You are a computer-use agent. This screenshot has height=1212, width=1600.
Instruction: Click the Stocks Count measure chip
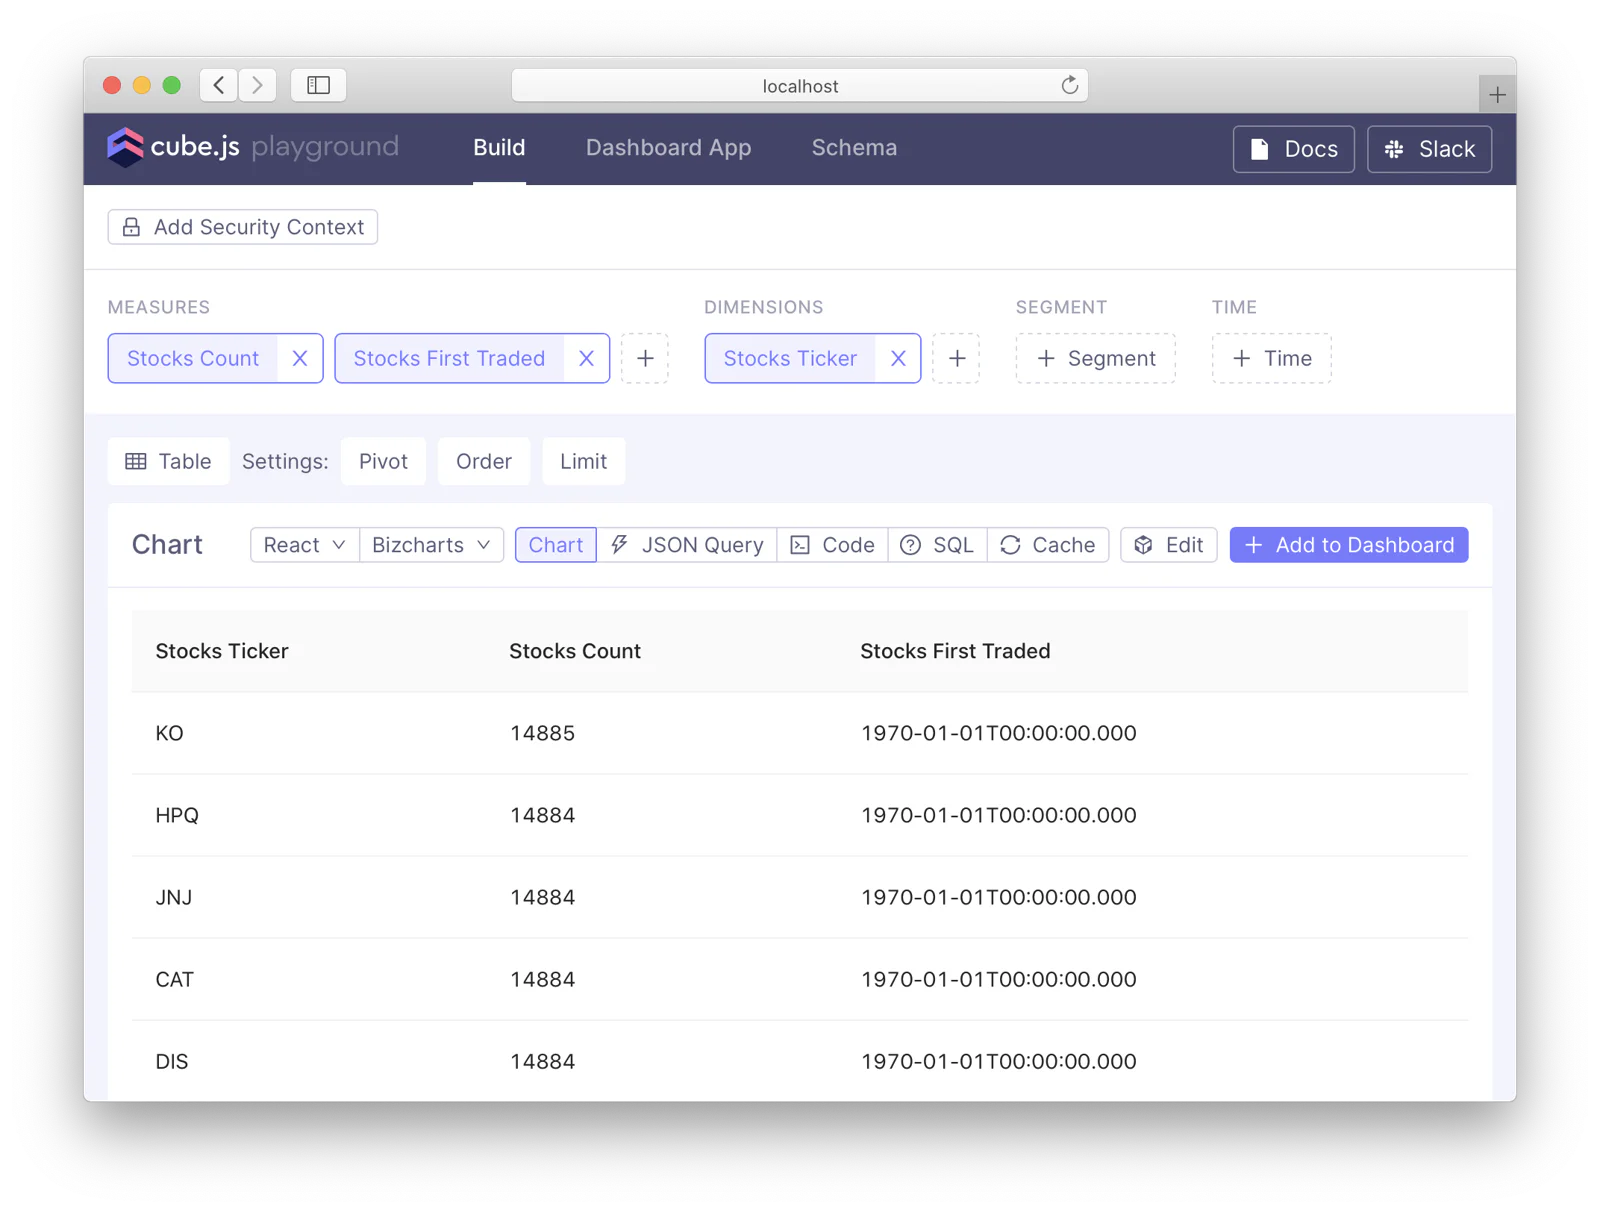[193, 358]
